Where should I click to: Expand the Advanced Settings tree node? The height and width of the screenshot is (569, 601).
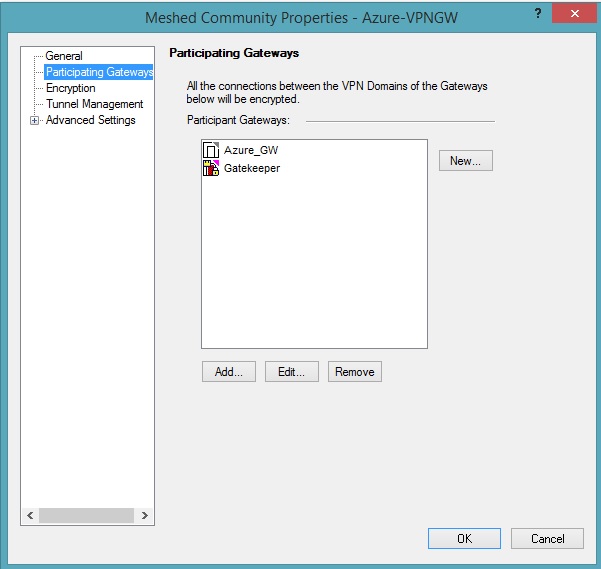(34, 120)
